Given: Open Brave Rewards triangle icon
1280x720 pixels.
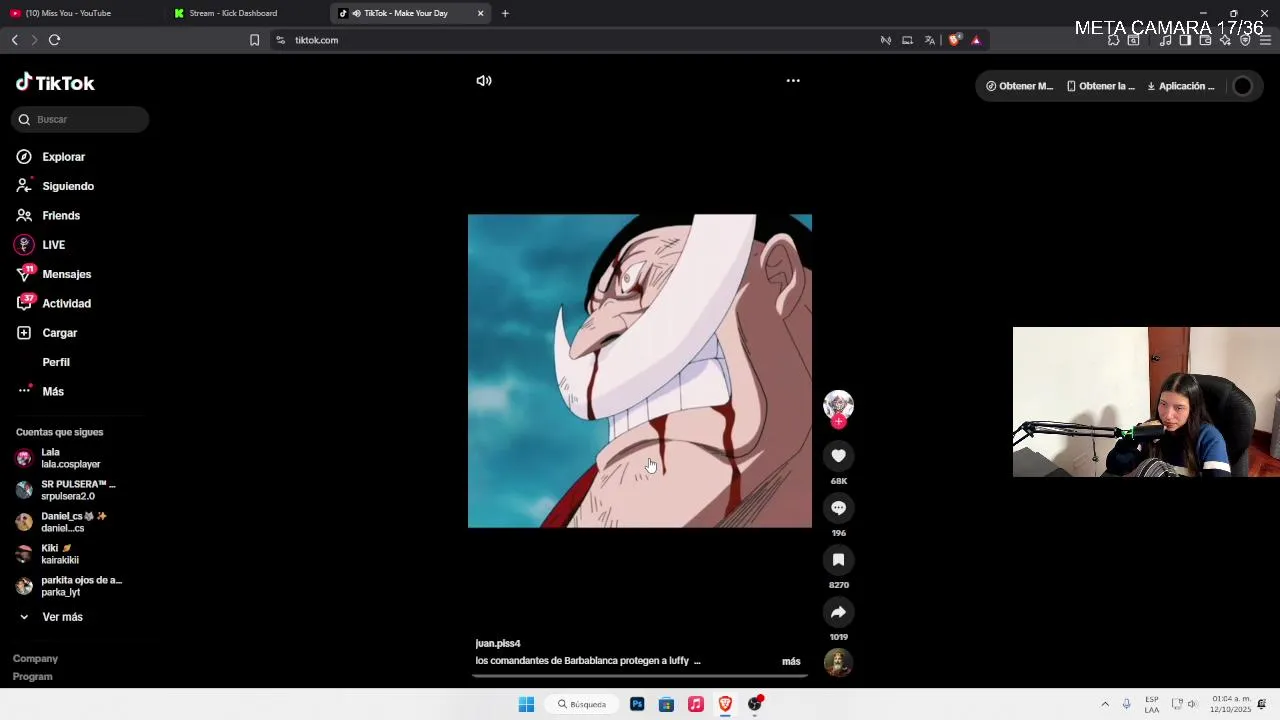Looking at the screenshot, I should pyautogui.click(x=976, y=40).
